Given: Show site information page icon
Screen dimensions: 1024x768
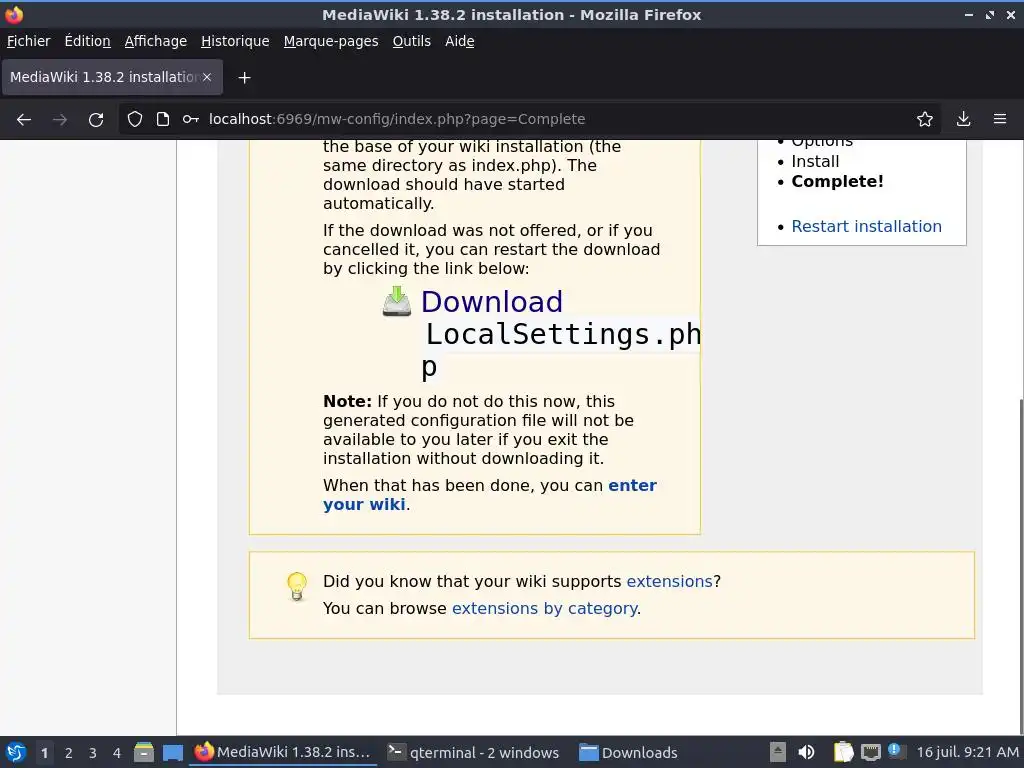Looking at the screenshot, I should (163, 119).
